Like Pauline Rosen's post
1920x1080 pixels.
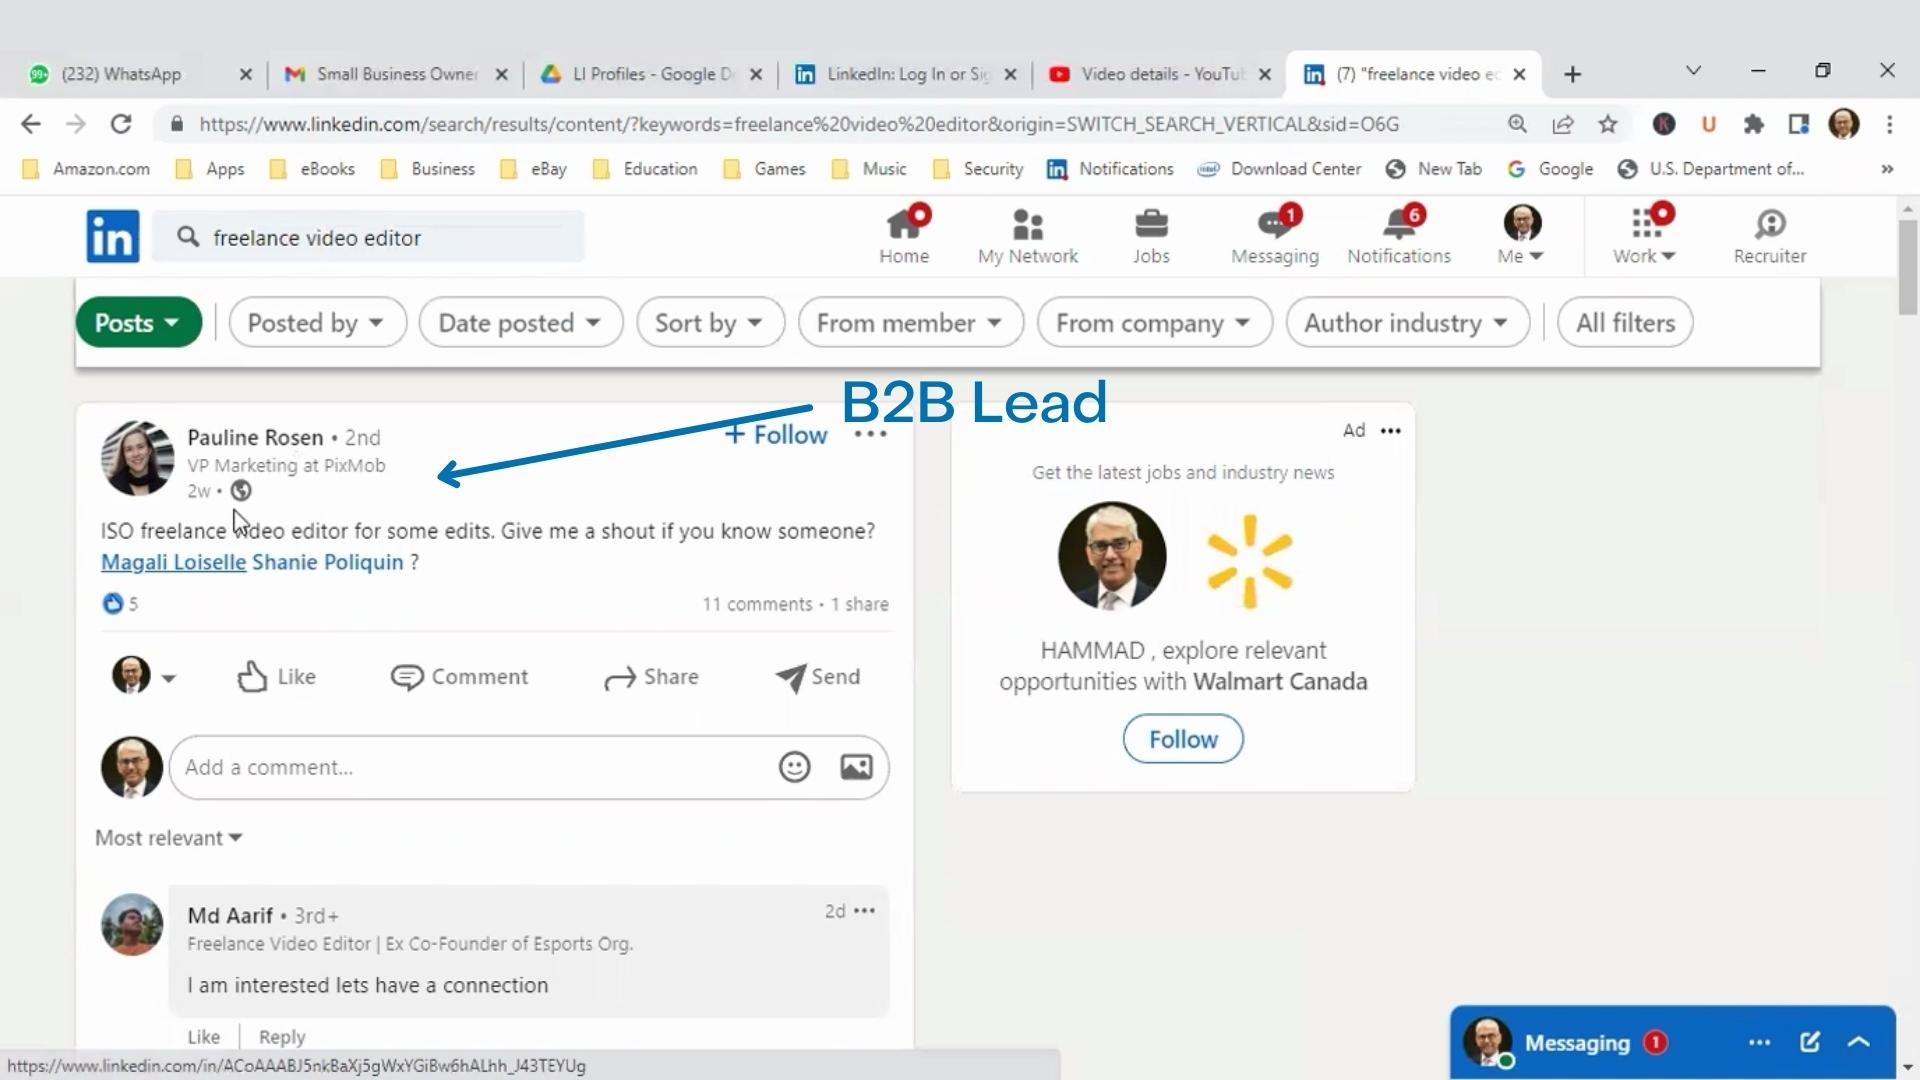(x=276, y=677)
